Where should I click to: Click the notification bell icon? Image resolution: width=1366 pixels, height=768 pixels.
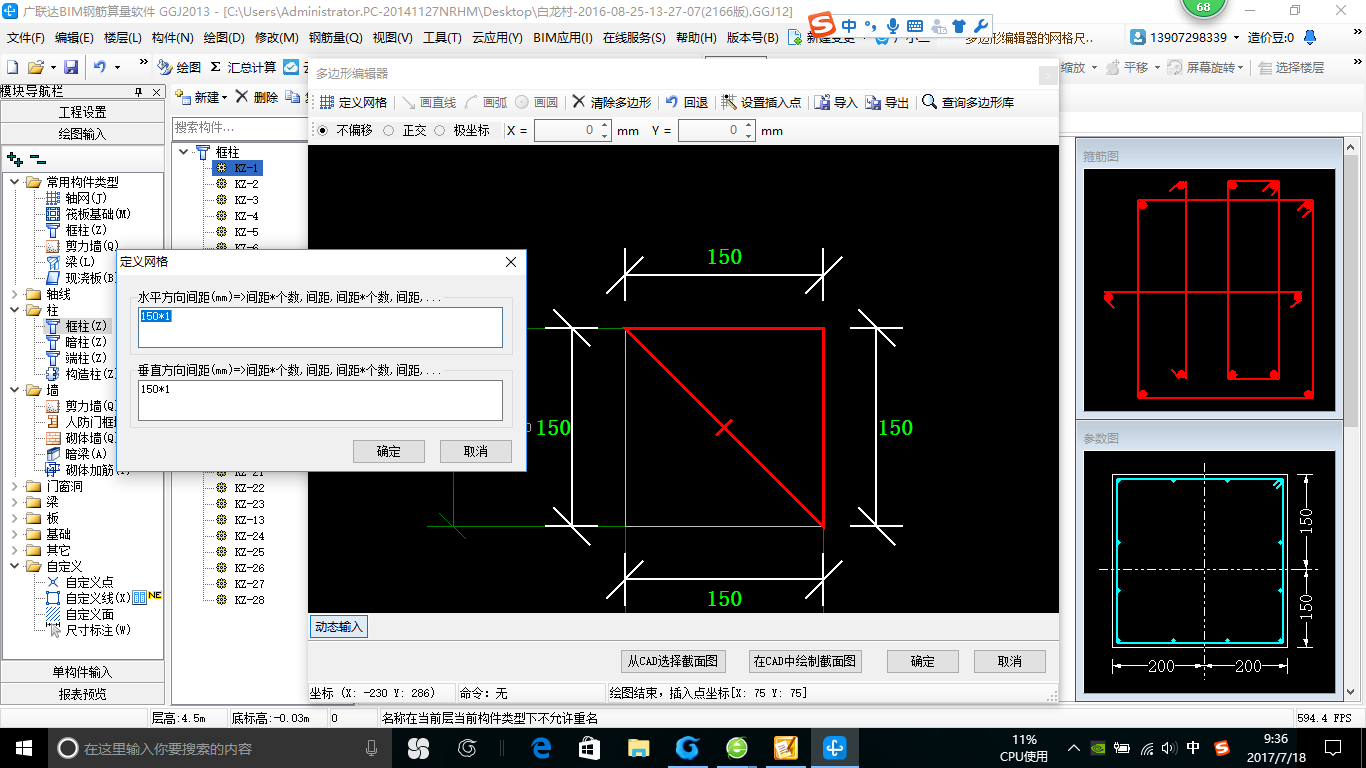pos(1311,37)
